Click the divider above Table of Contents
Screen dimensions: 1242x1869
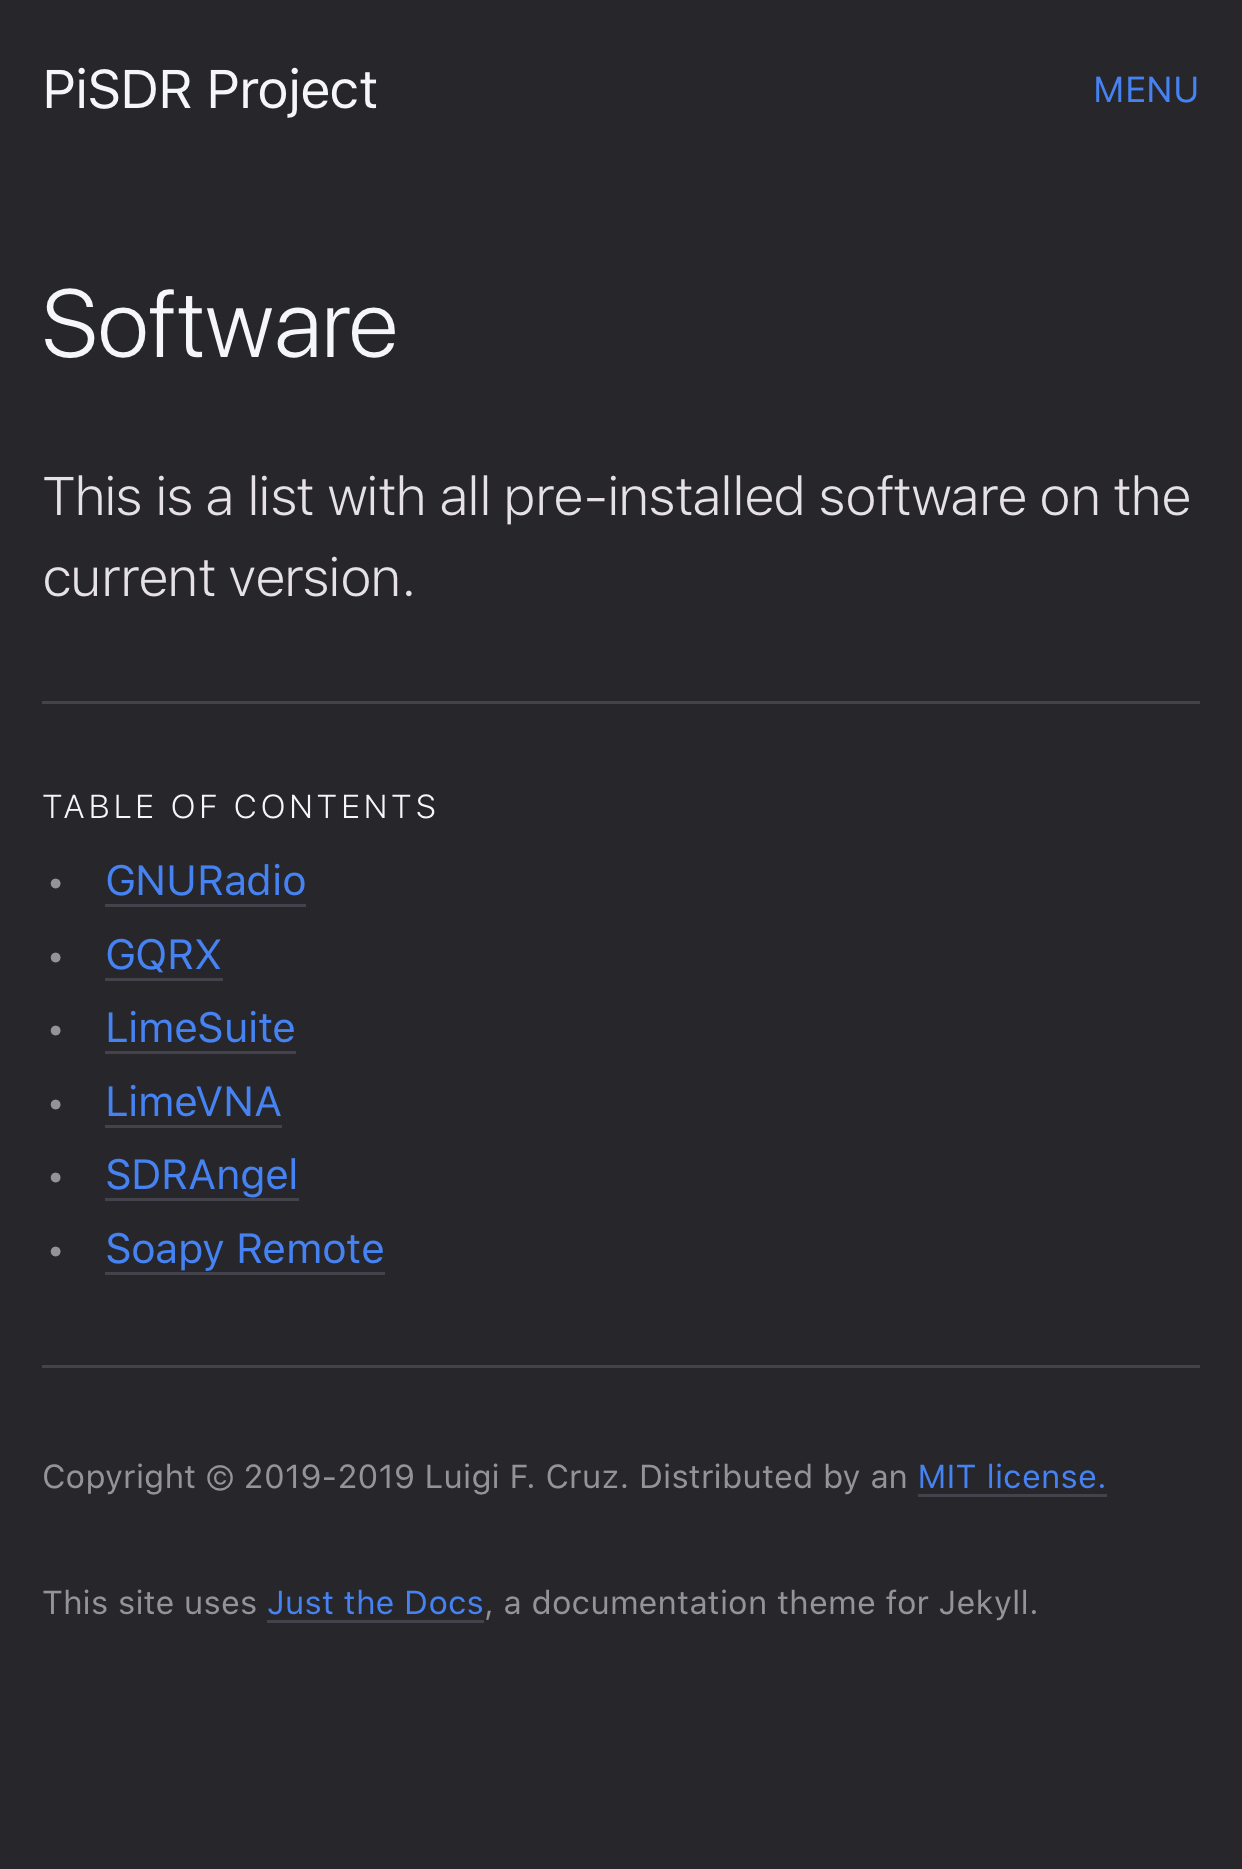[620, 703]
